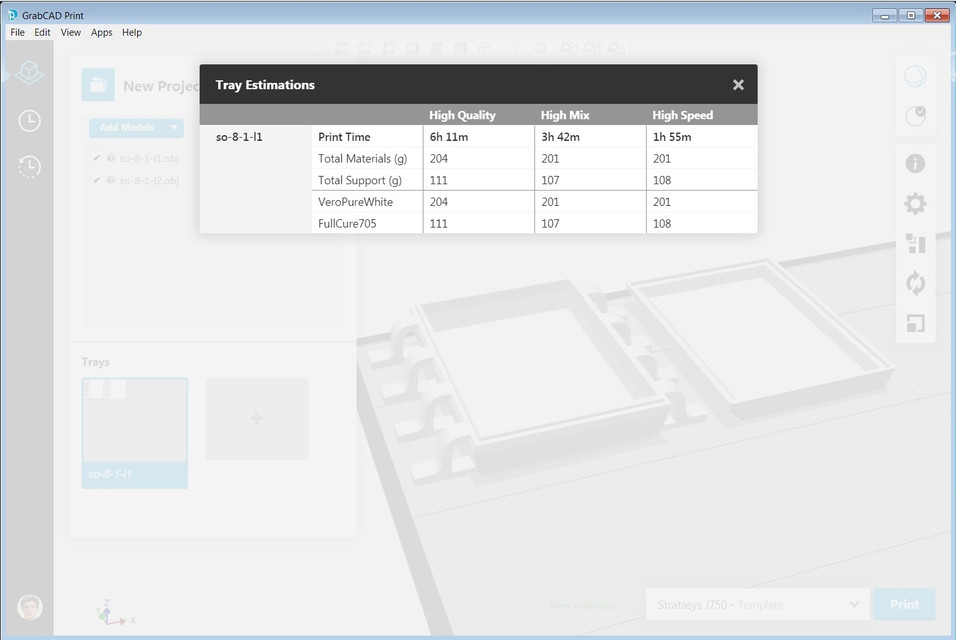Screen dimensions: 956x640
Task: Open the print Queue clock icon
Action: point(28,120)
